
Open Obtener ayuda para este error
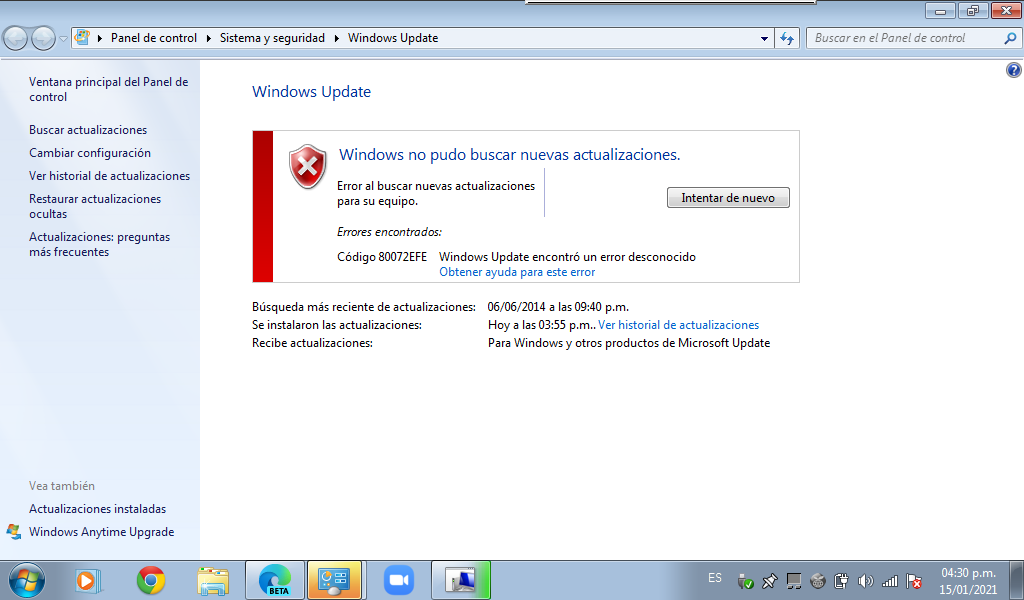517,272
